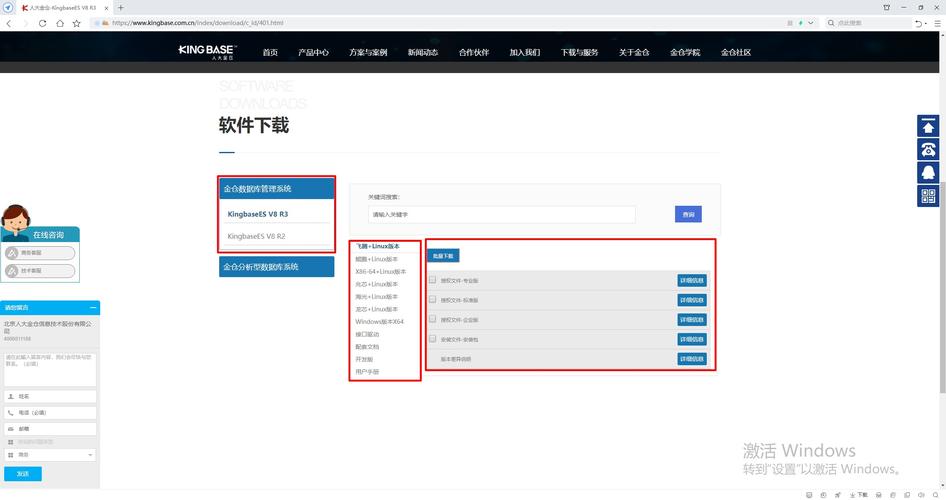Image resolution: width=946 pixels, height=500 pixels.
Task: Open the 关于金仓 nav item
Action: [x=634, y=52]
